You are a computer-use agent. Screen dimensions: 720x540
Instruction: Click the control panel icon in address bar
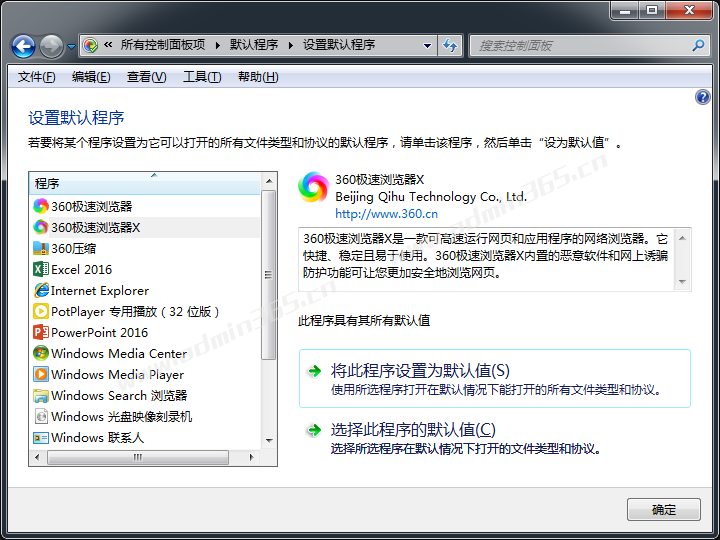coord(90,45)
